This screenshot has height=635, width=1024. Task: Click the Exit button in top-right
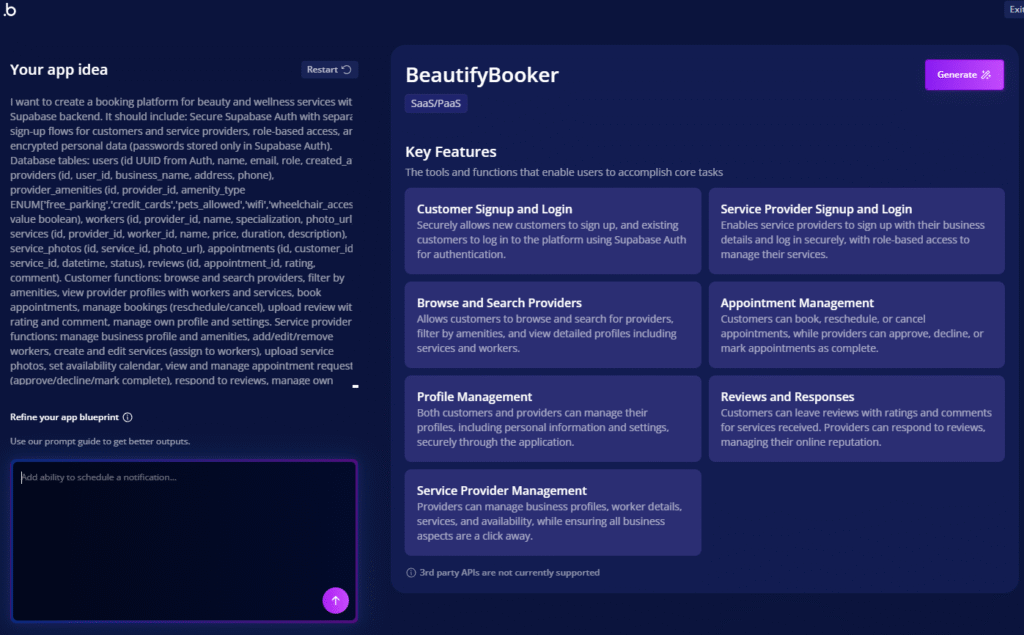(1014, 10)
